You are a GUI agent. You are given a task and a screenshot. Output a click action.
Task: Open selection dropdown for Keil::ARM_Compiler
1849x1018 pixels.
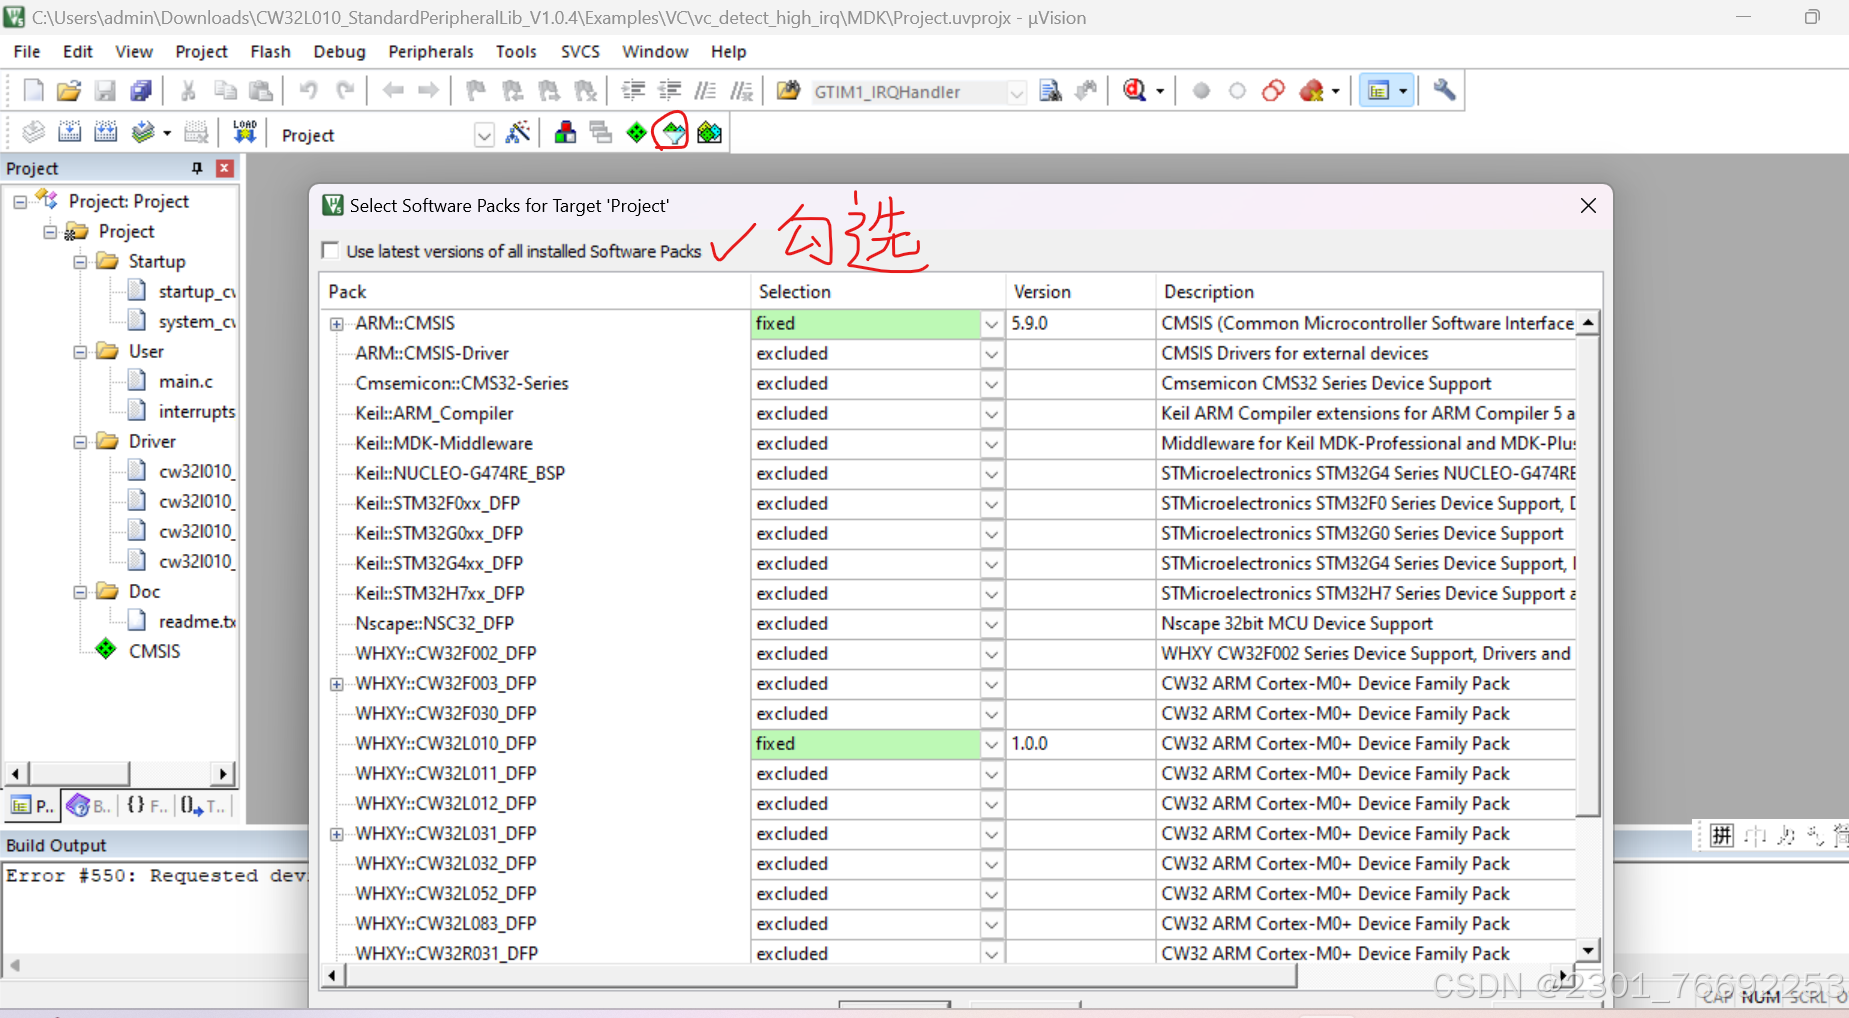click(991, 414)
